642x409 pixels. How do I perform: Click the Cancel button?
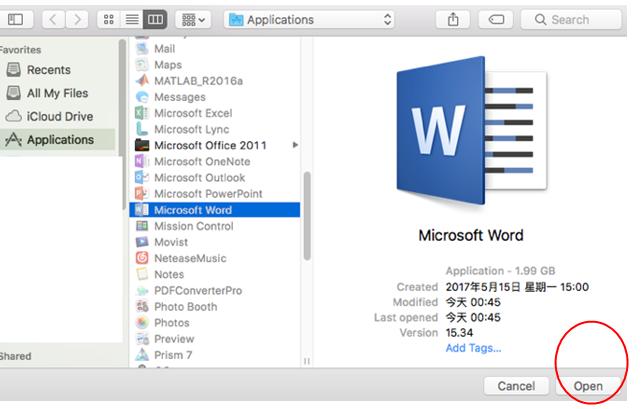click(516, 386)
